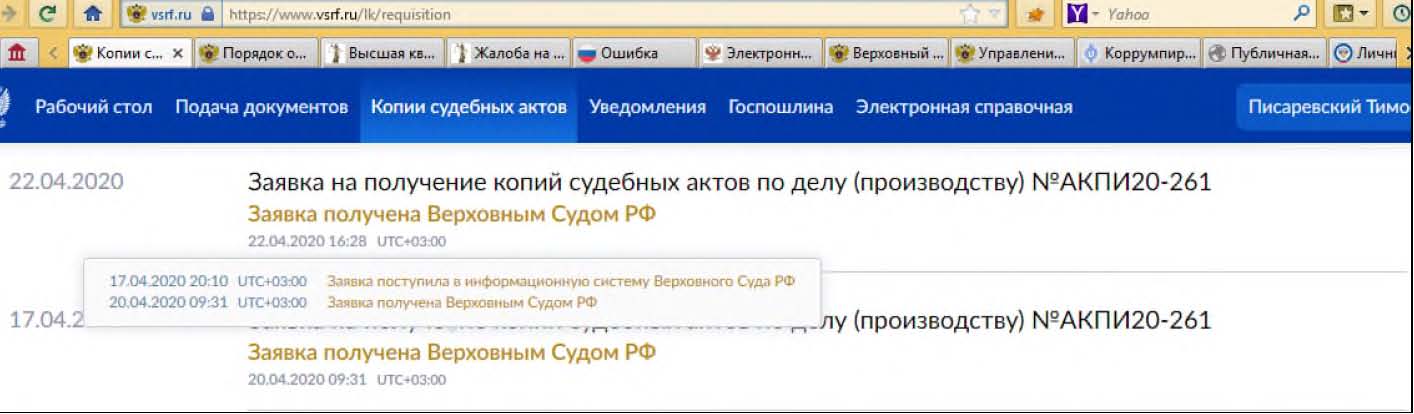
Task: Click the history clock icon
Action: point(1402,14)
